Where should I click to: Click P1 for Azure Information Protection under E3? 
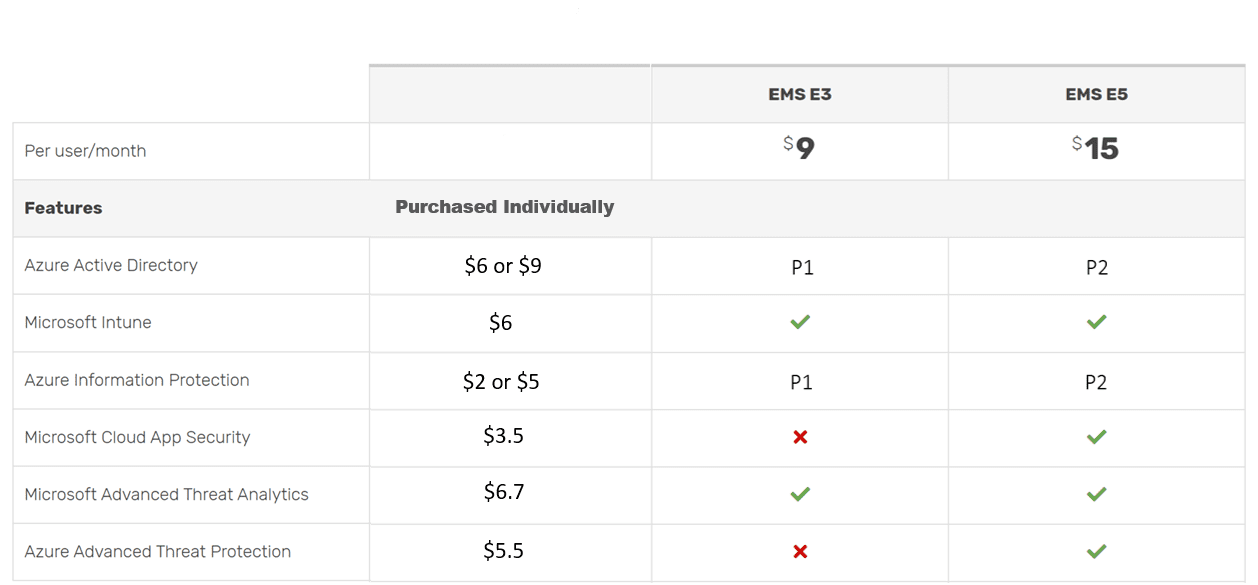801,382
